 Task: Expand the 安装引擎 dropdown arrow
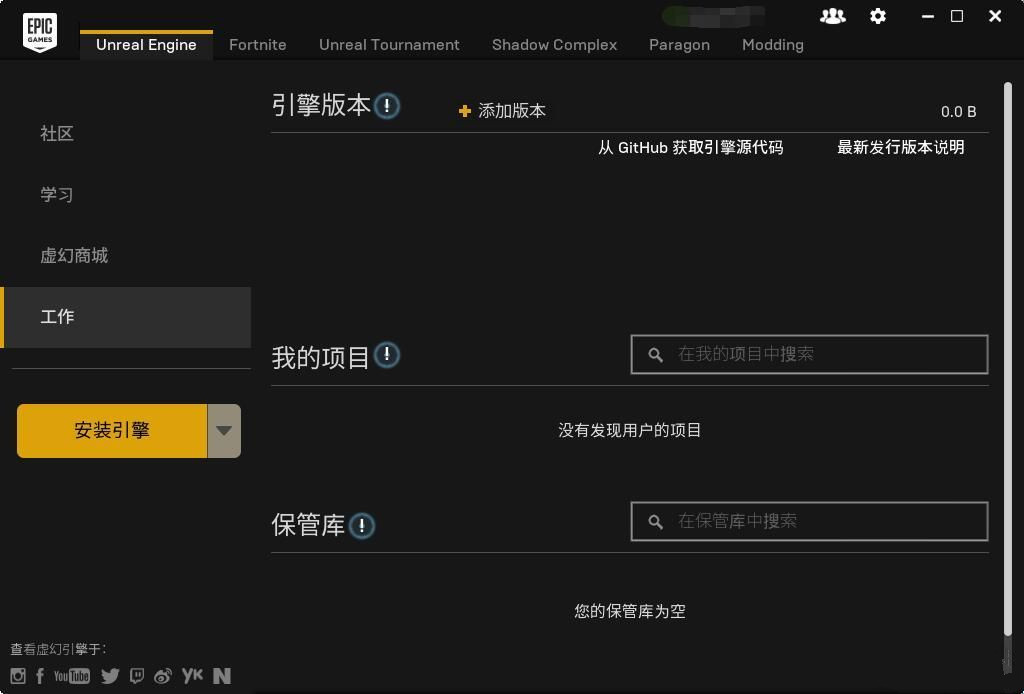[x=224, y=431]
